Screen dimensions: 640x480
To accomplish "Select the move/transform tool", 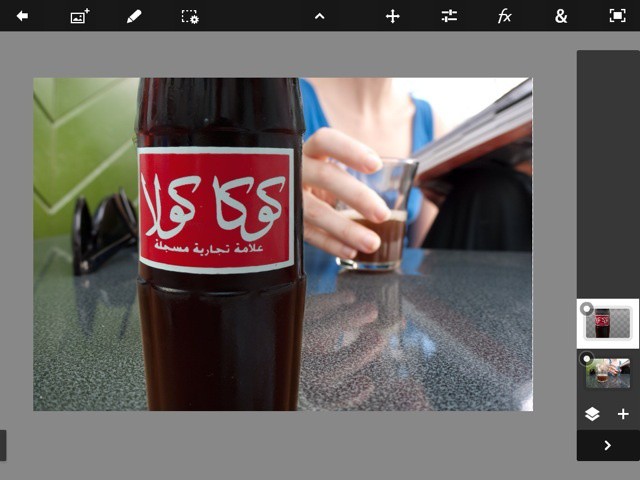I will tap(393, 16).
